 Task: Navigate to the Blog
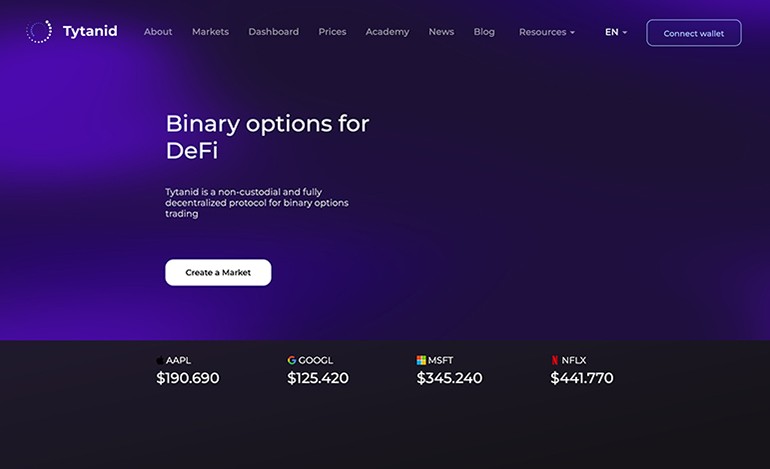coord(484,31)
